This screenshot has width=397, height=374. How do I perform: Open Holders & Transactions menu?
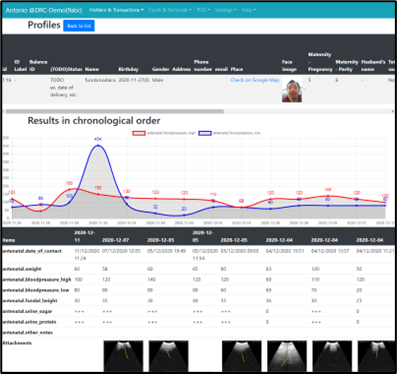116,10
